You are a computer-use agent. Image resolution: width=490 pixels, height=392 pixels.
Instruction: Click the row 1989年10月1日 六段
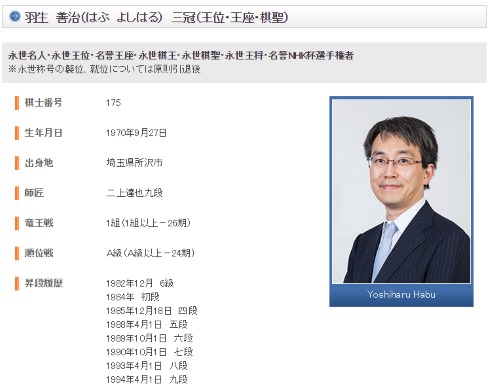[x=149, y=338]
